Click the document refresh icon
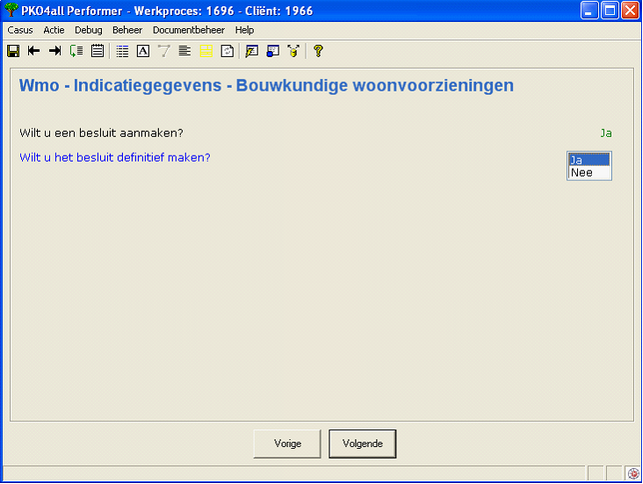This screenshot has width=643, height=484. point(227,51)
